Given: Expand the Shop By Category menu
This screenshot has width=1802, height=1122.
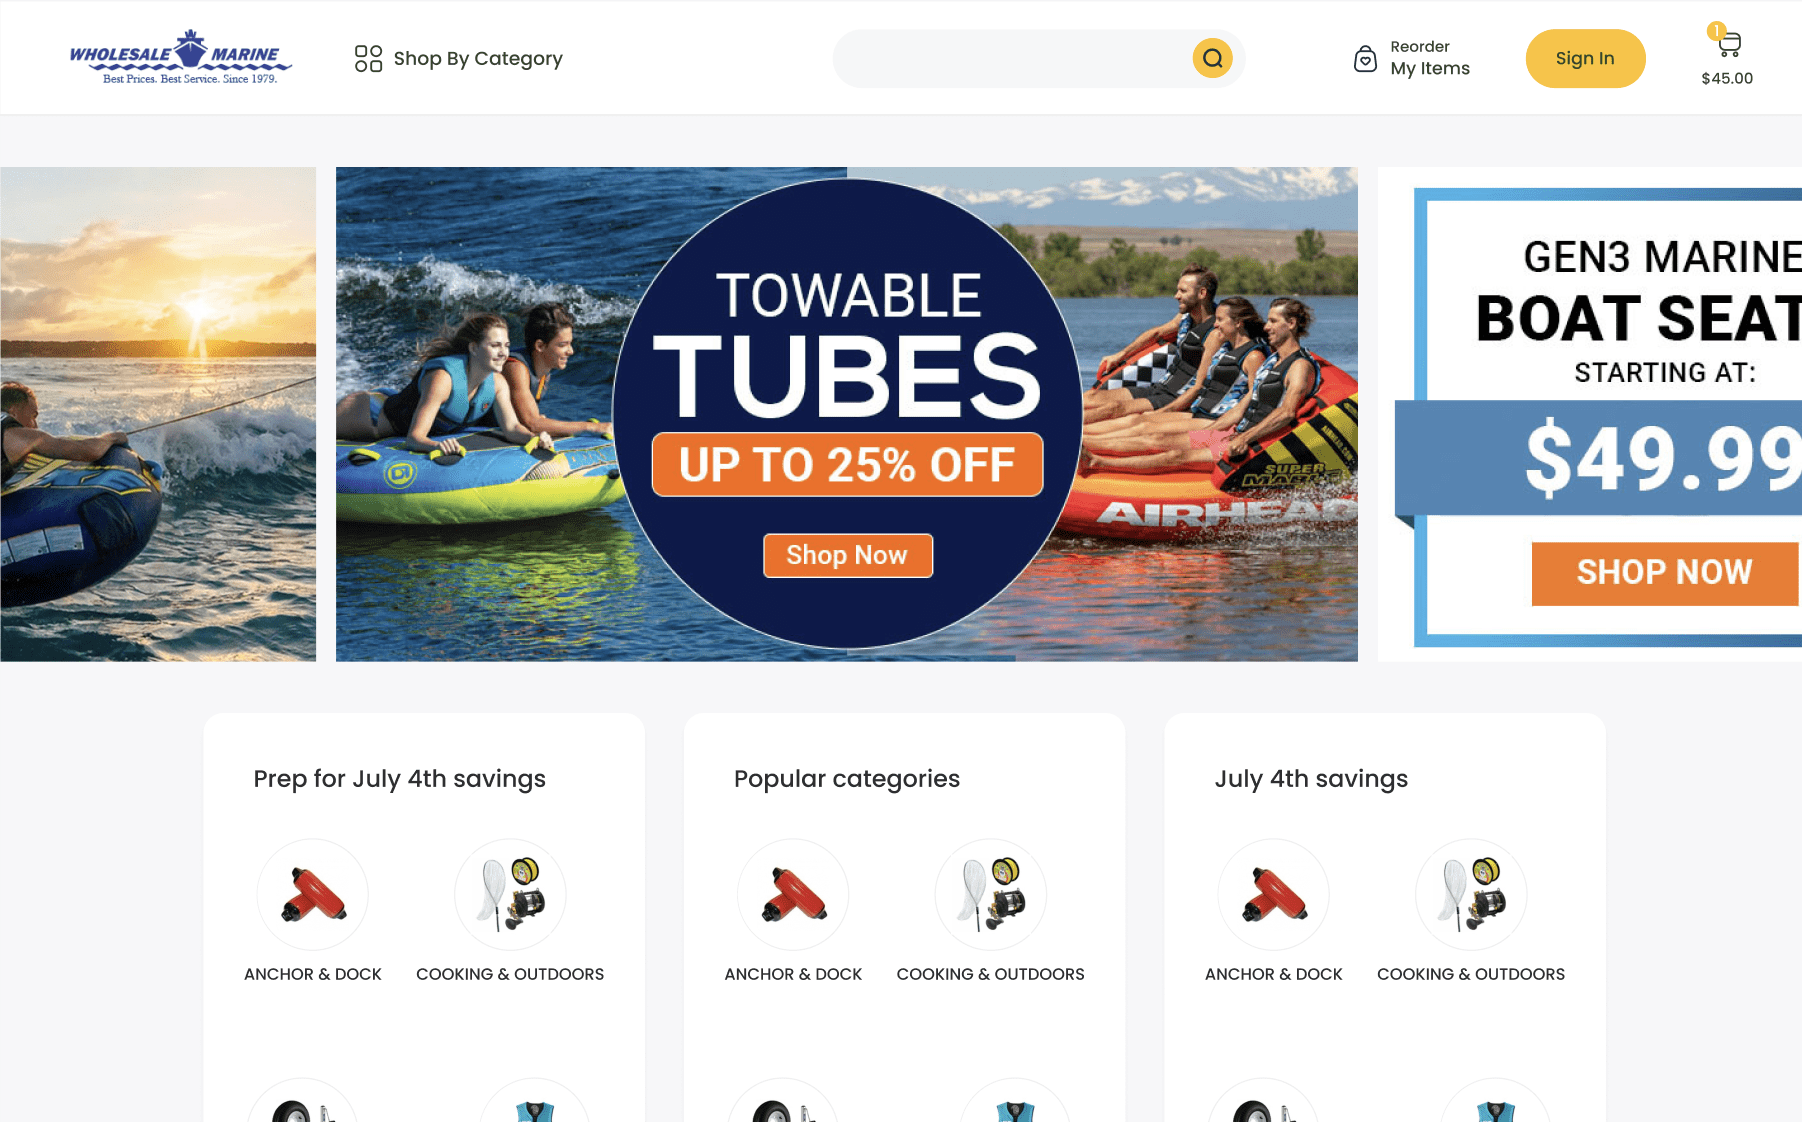Looking at the screenshot, I should [458, 58].
